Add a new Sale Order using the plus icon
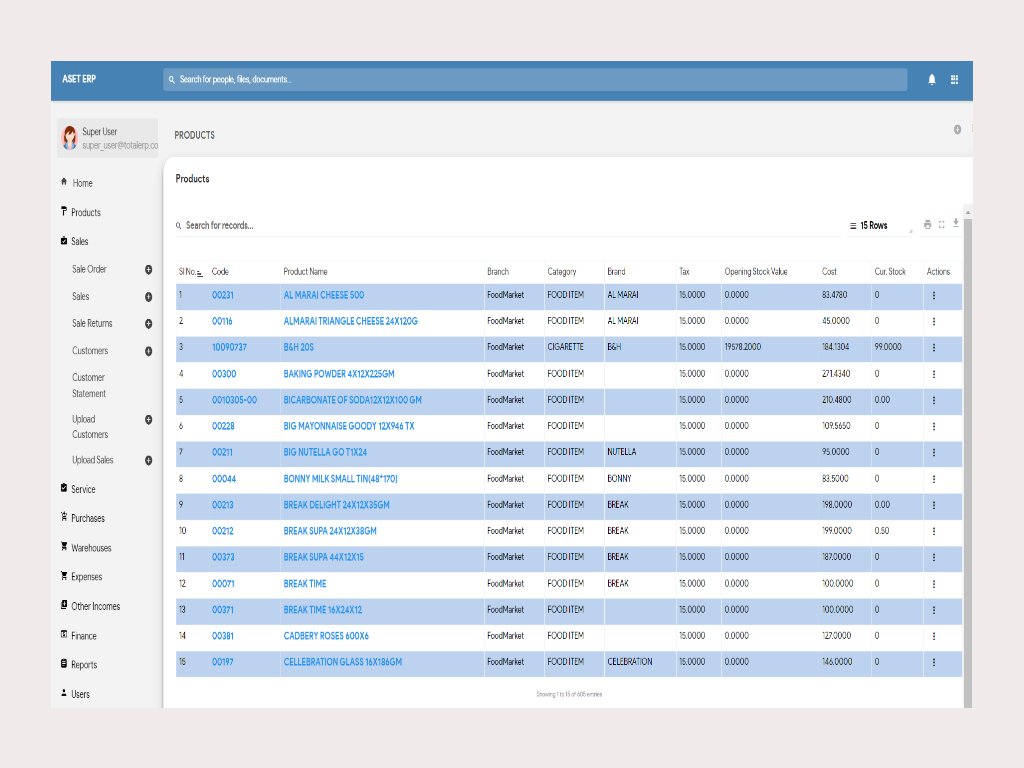Viewport: 1024px width, 768px height. click(x=148, y=269)
